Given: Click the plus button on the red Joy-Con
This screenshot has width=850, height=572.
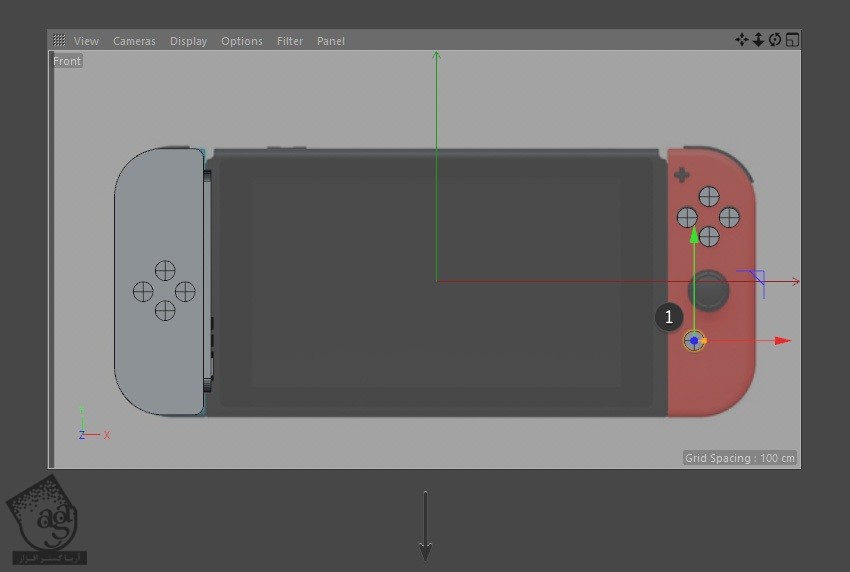Looking at the screenshot, I should [x=682, y=175].
